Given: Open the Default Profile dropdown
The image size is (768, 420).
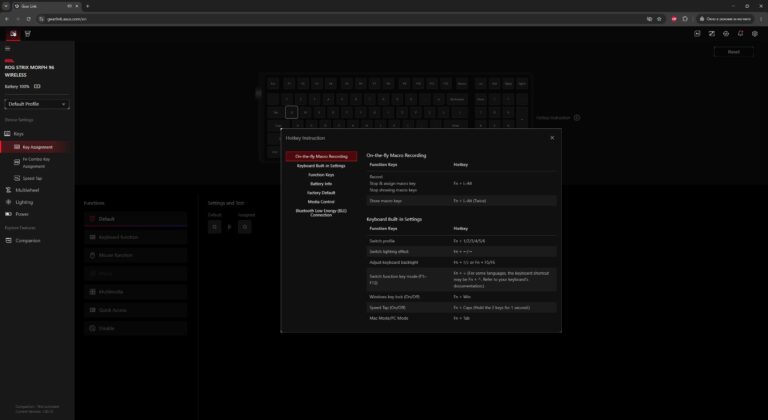Looking at the screenshot, I should 37,104.
